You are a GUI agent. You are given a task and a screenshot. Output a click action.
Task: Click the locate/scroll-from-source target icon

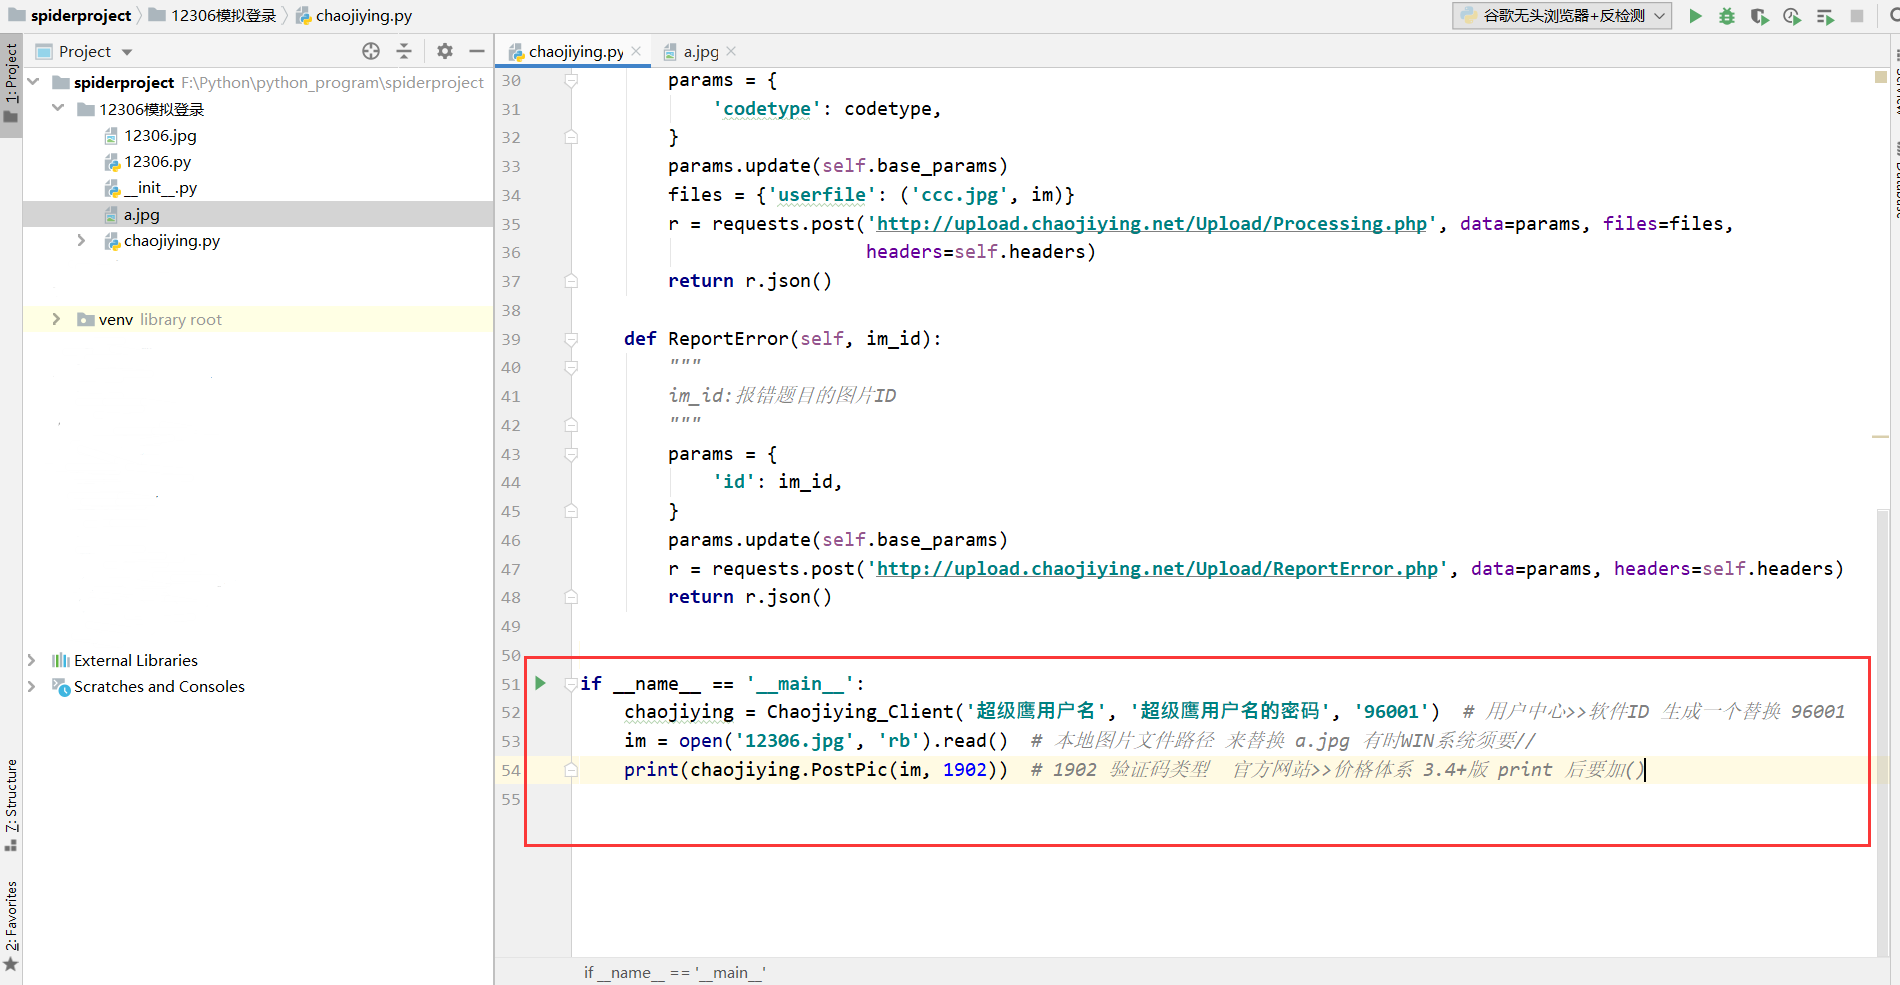[x=371, y=51]
